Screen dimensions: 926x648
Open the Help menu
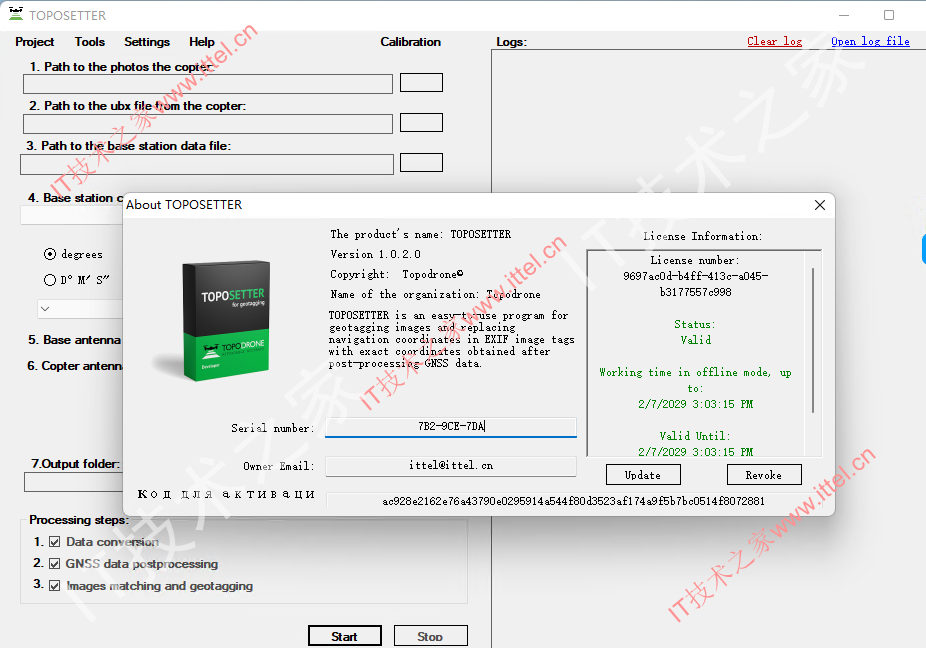coord(202,42)
